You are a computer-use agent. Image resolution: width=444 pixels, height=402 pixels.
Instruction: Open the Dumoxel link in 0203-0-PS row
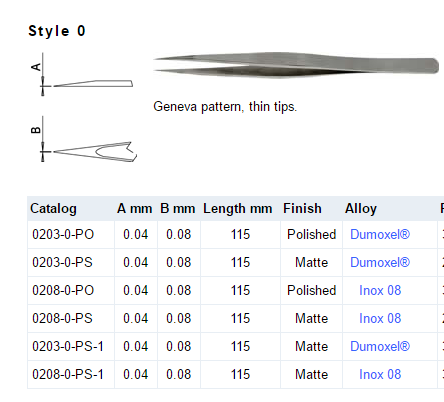click(x=380, y=262)
